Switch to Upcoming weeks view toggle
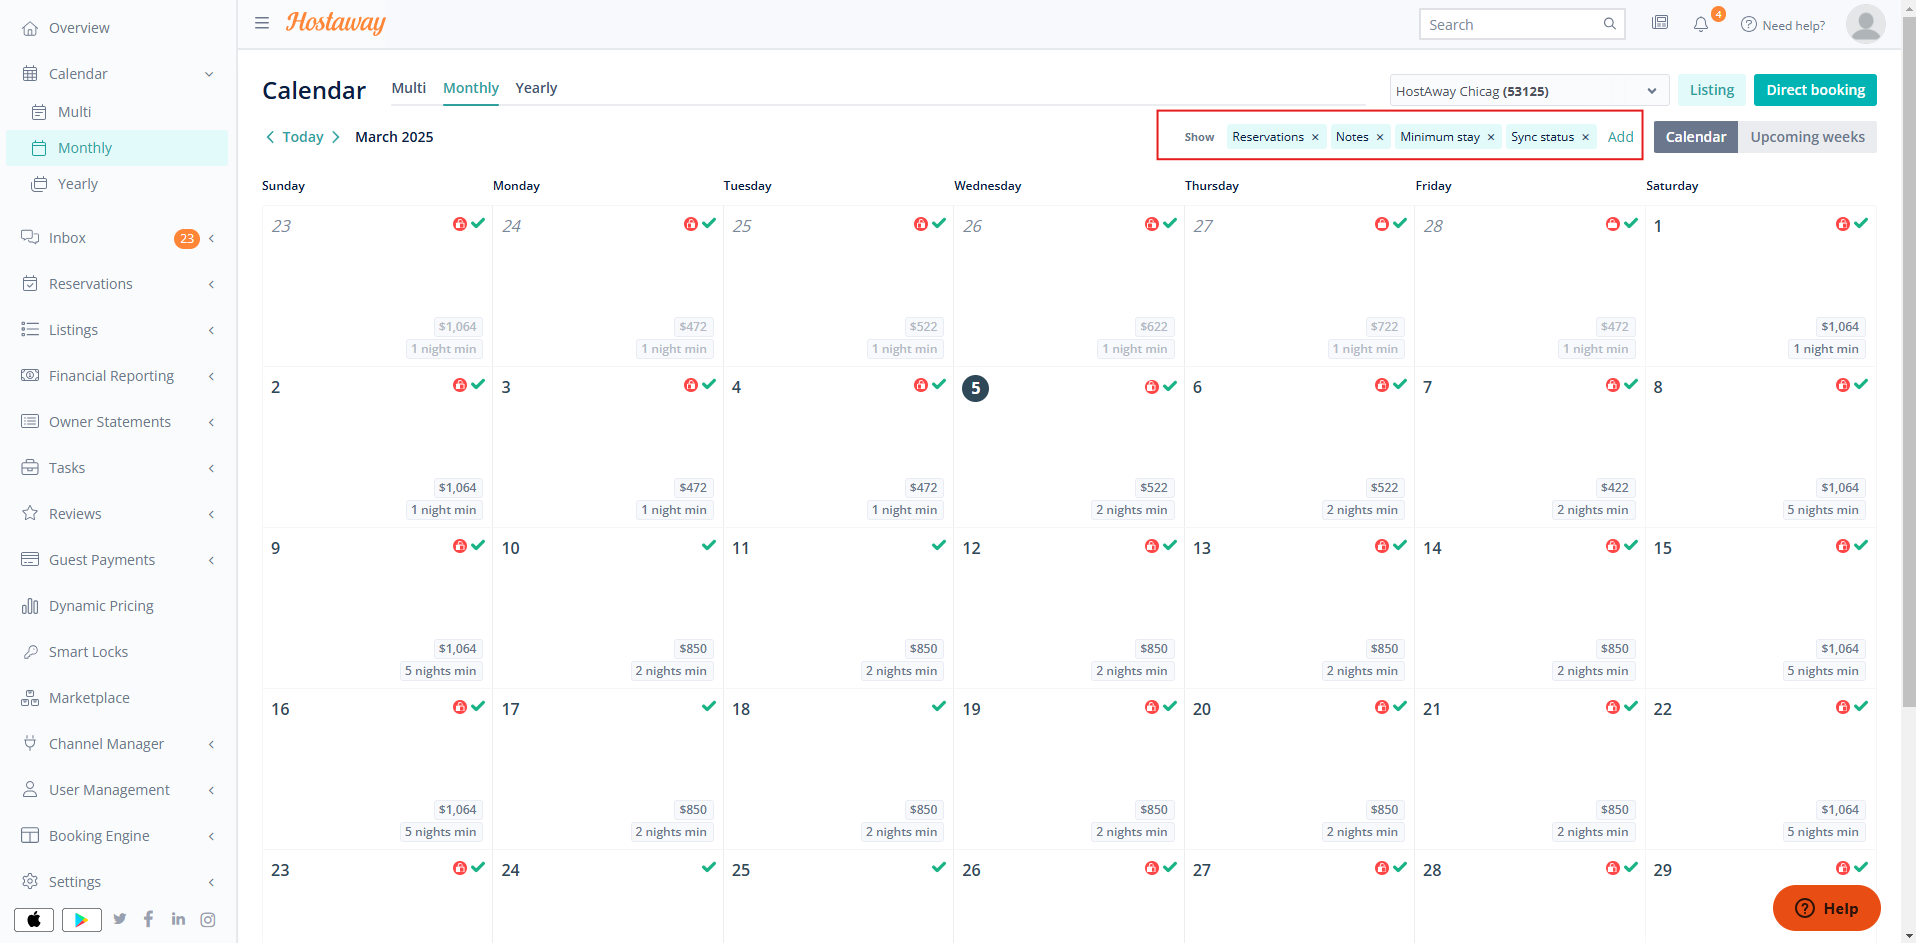 pyautogui.click(x=1807, y=137)
